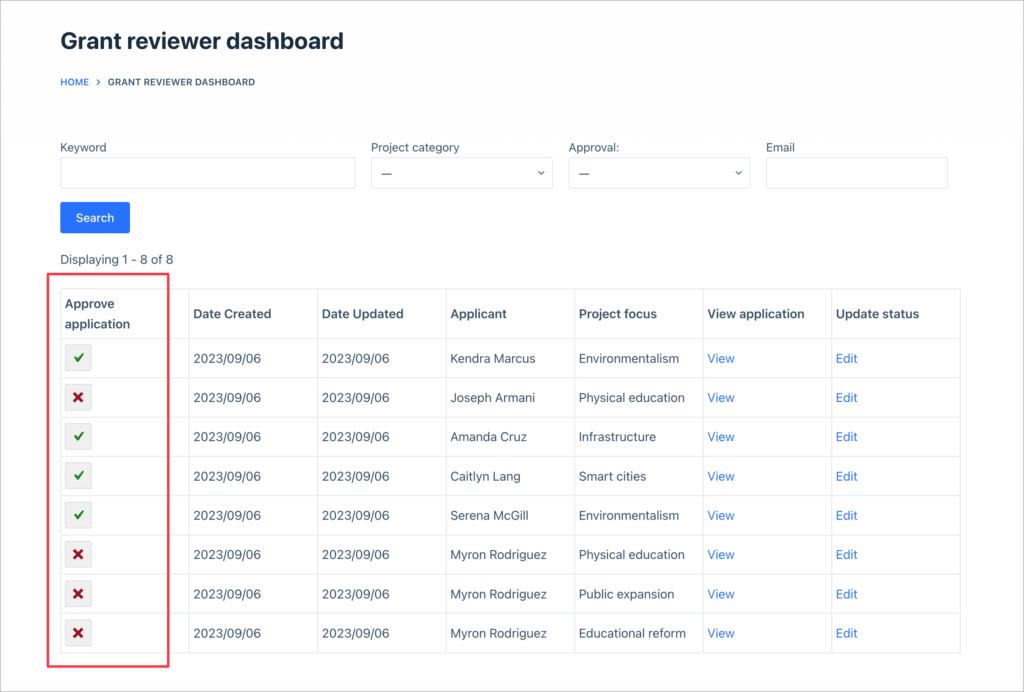Screen dimensions: 1024x692
Task: Click GRANT REVIEWER DASHBOARD breadcrumb text
Action: tap(181, 82)
